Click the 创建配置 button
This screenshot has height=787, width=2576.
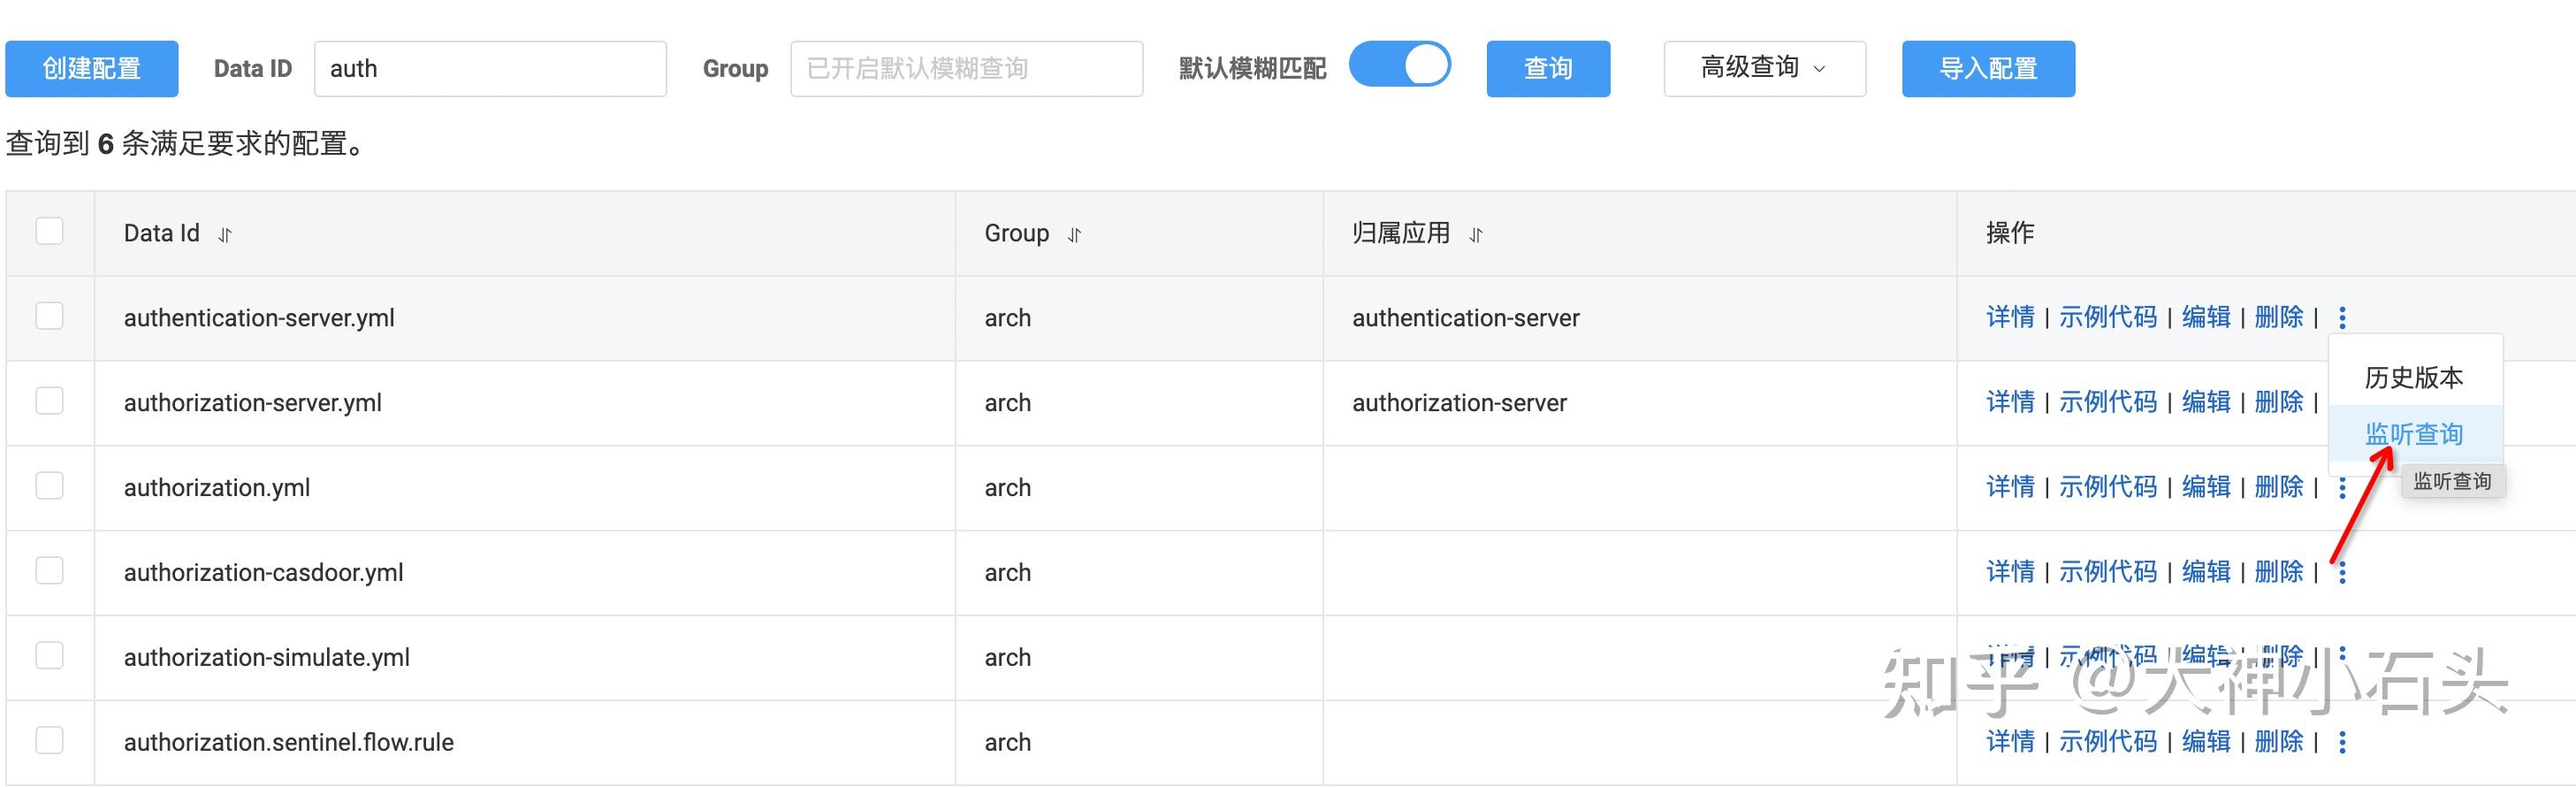91,68
